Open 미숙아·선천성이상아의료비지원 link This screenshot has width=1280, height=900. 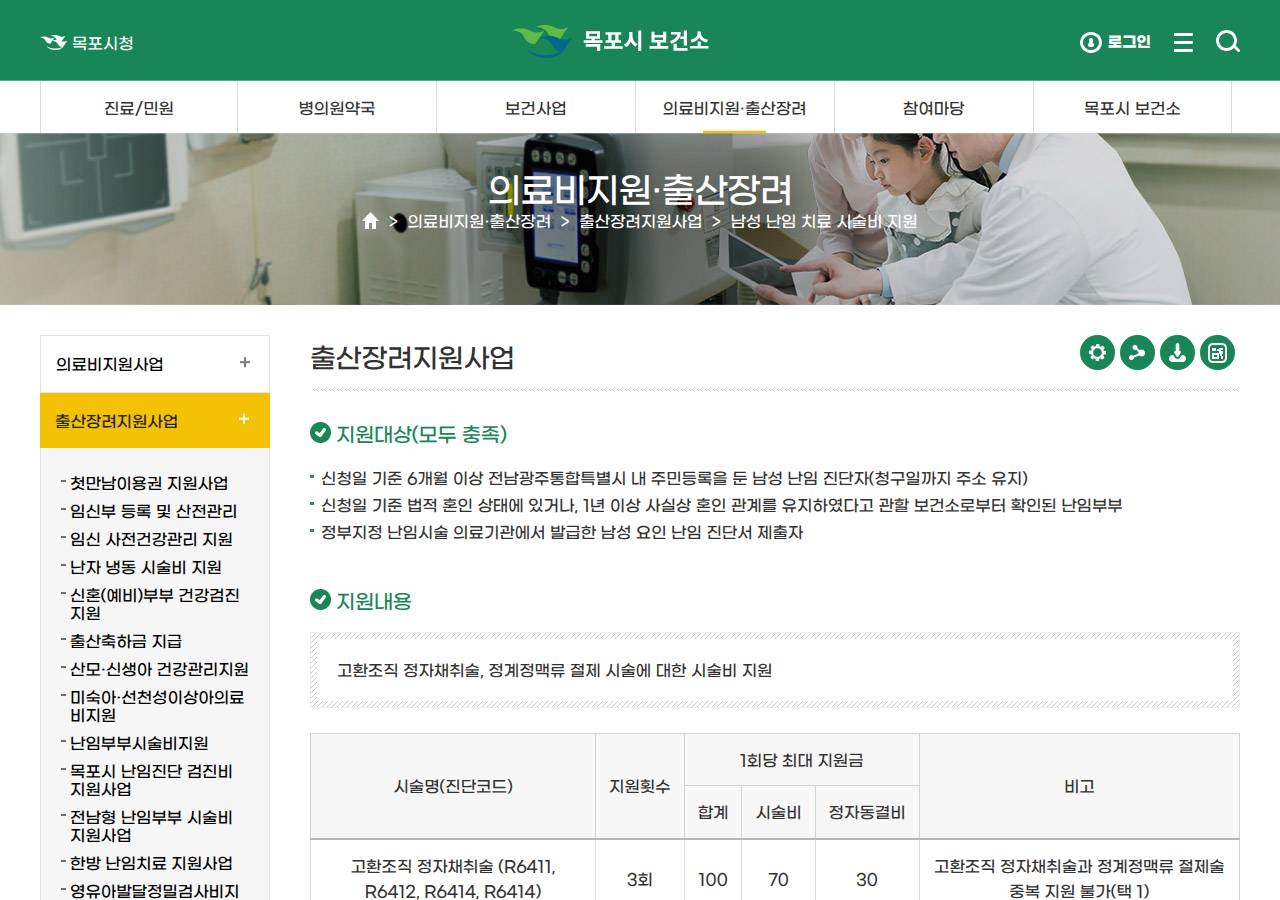point(157,706)
